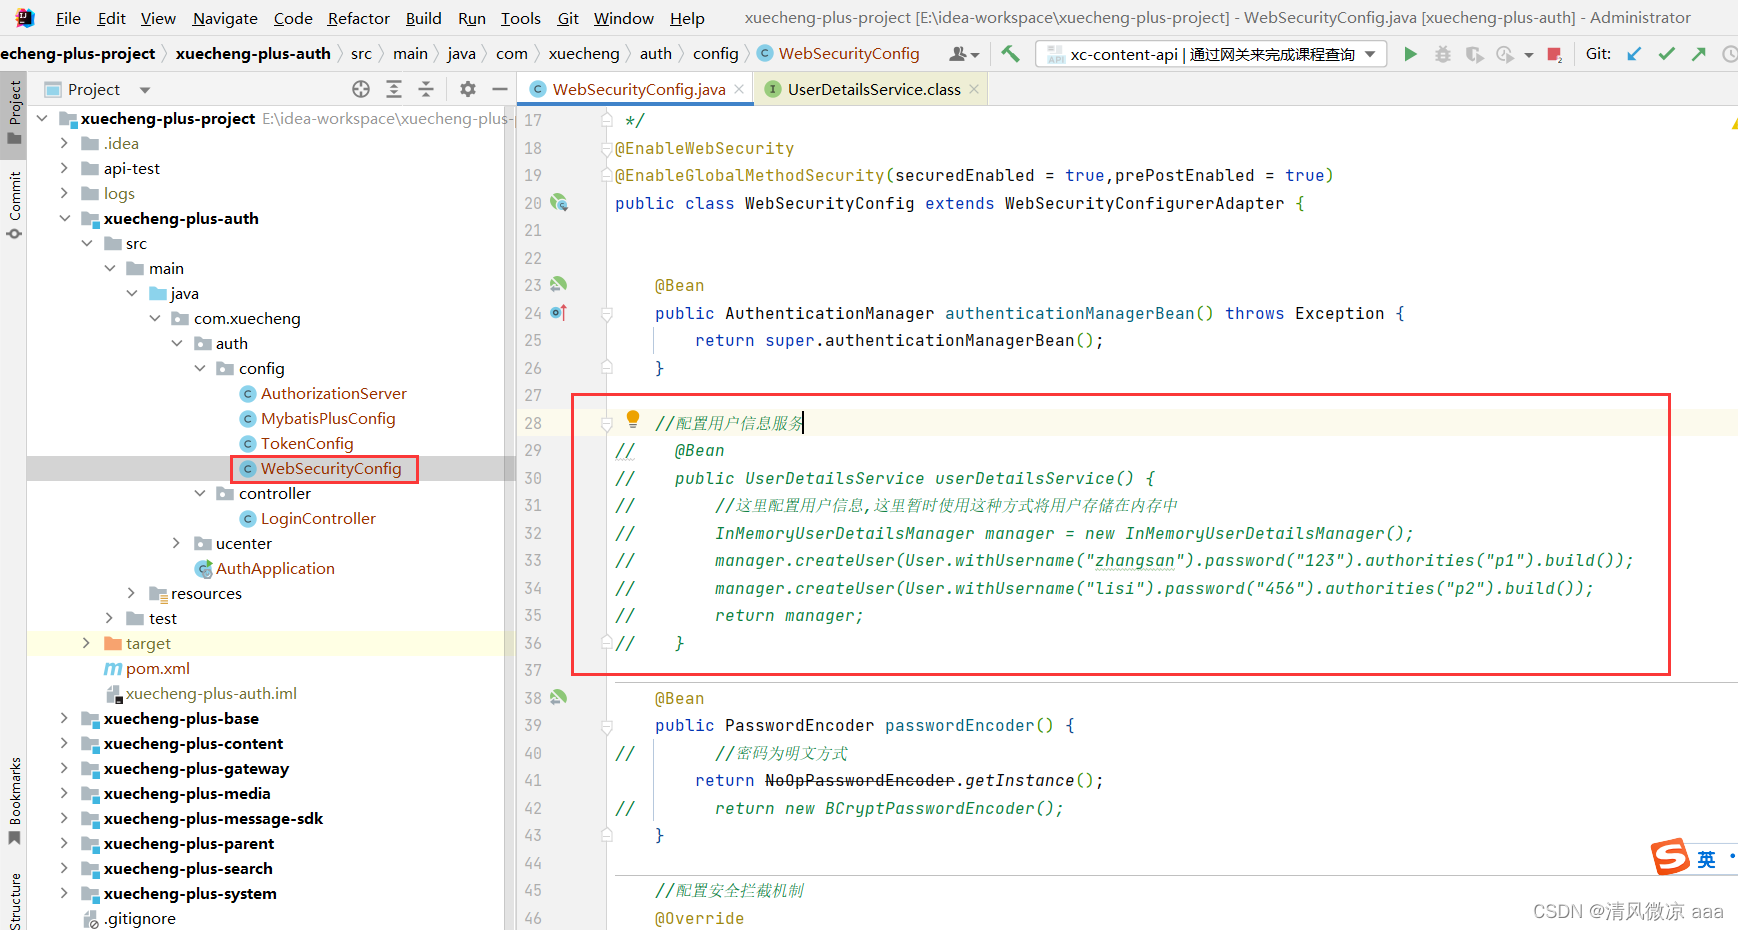The height and width of the screenshot is (930, 1738).
Task: Click the Run green play icon
Action: click(1410, 54)
